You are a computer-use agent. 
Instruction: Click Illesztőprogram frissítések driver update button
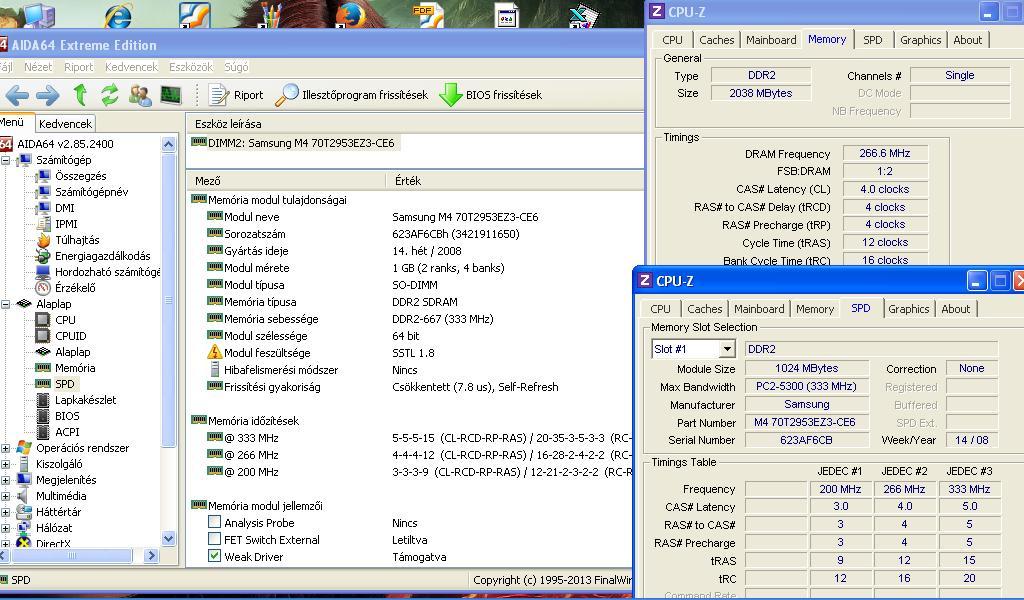(x=351, y=95)
